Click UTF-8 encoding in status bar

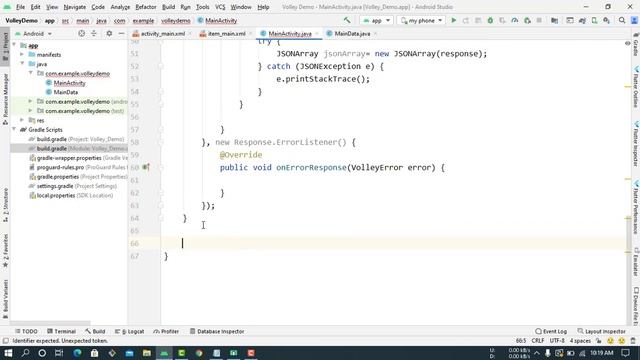(x=557, y=341)
